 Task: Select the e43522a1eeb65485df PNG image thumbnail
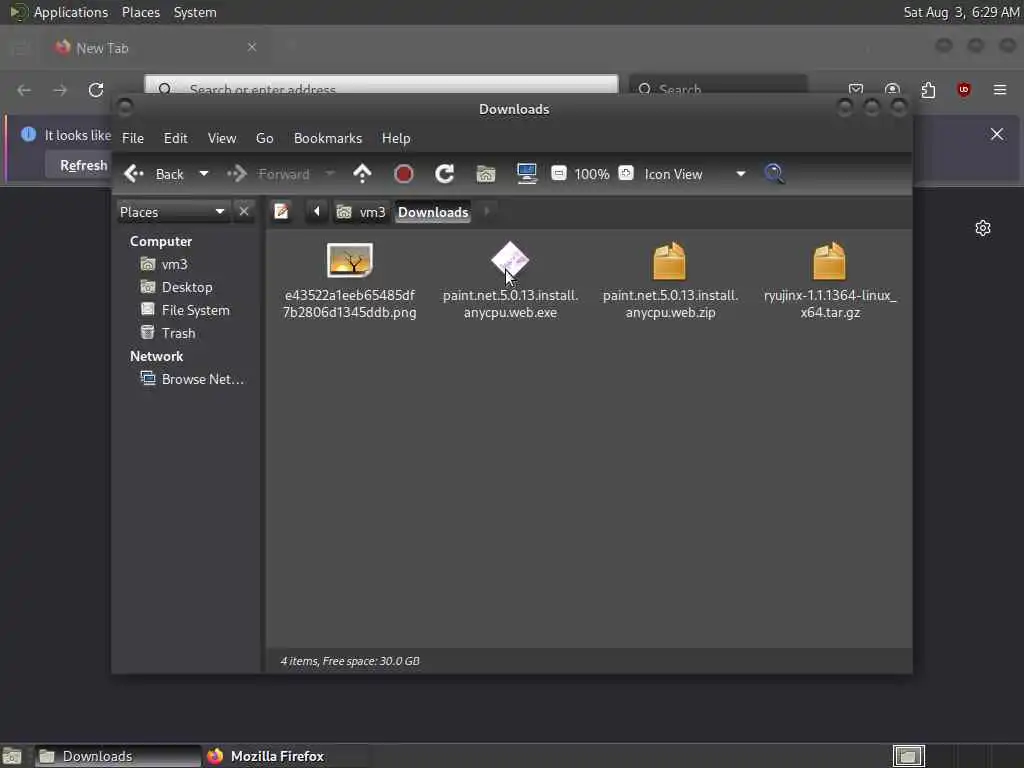pos(350,261)
